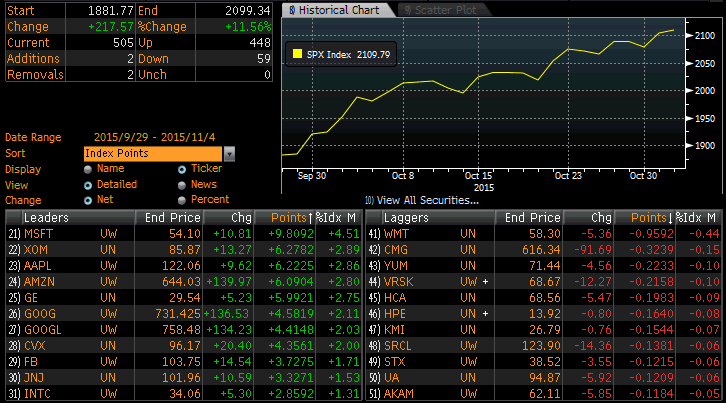Open the GOOG leader row
The image size is (726, 403).
[184, 314]
